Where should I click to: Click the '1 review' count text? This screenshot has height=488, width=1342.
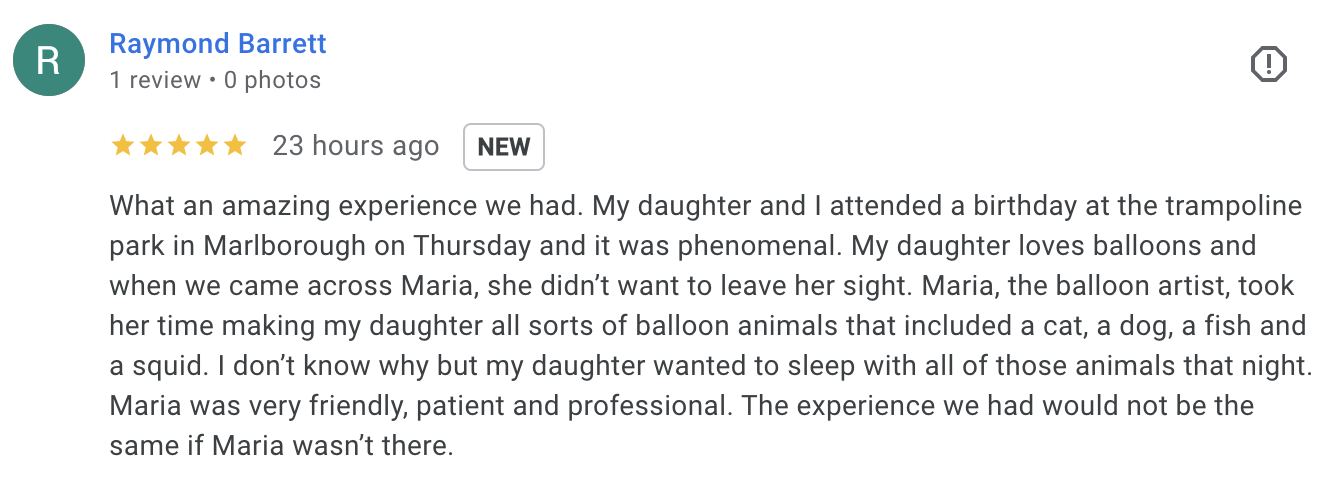click(x=155, y=80)
